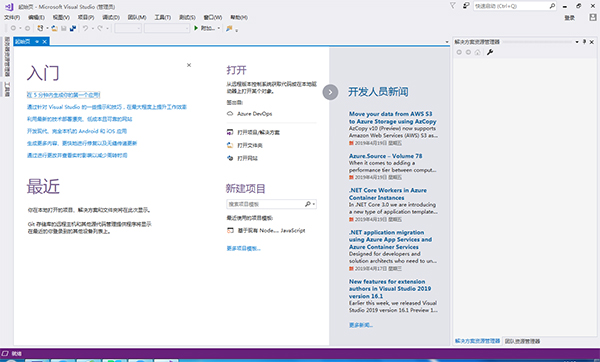600x362 pixels.
Task: Open '.NET Core Workers in Azure' article
Action: point(388,194)
